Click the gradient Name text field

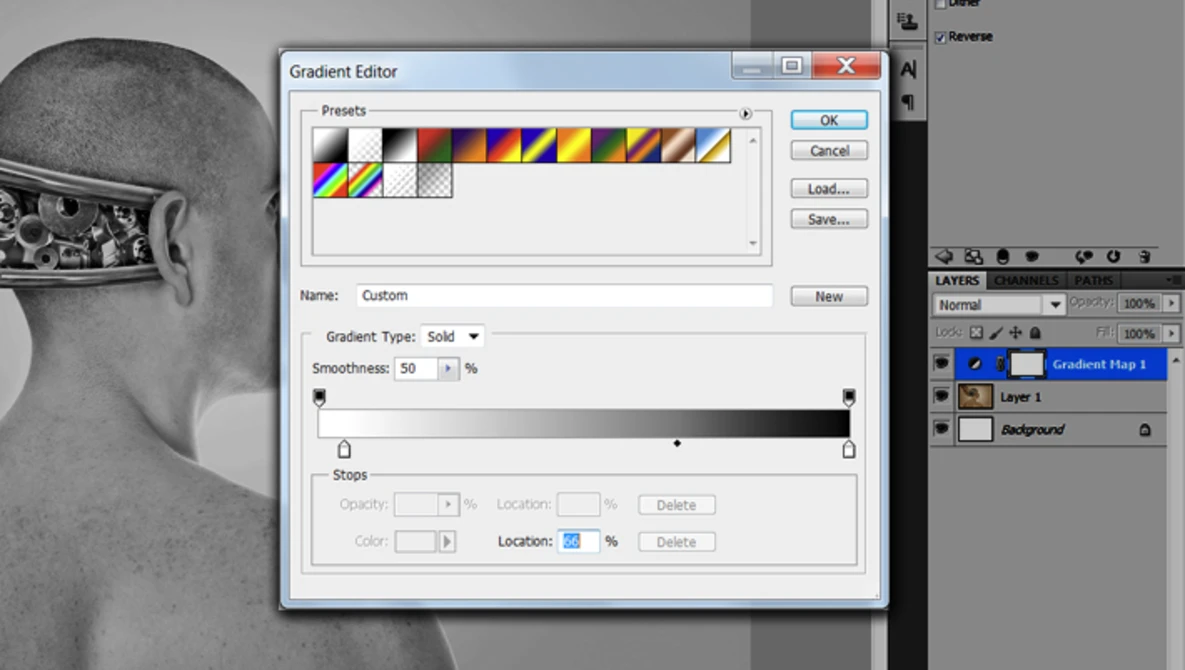(x=565, y=295)
